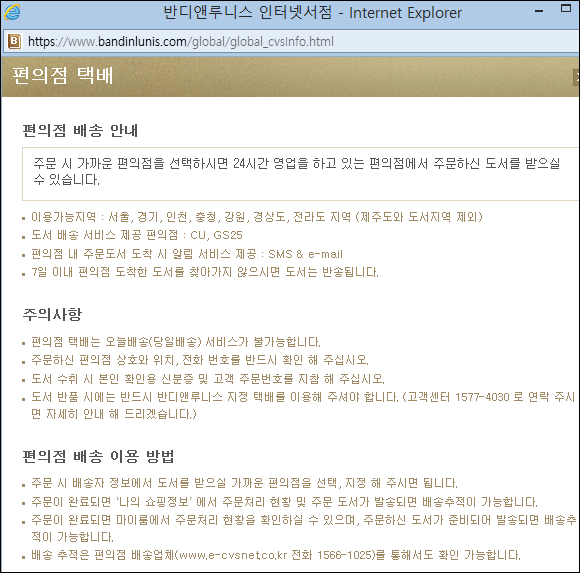Close the 편의점 택배 popup banner
580x573 pixels.
(x=577, y=77)
